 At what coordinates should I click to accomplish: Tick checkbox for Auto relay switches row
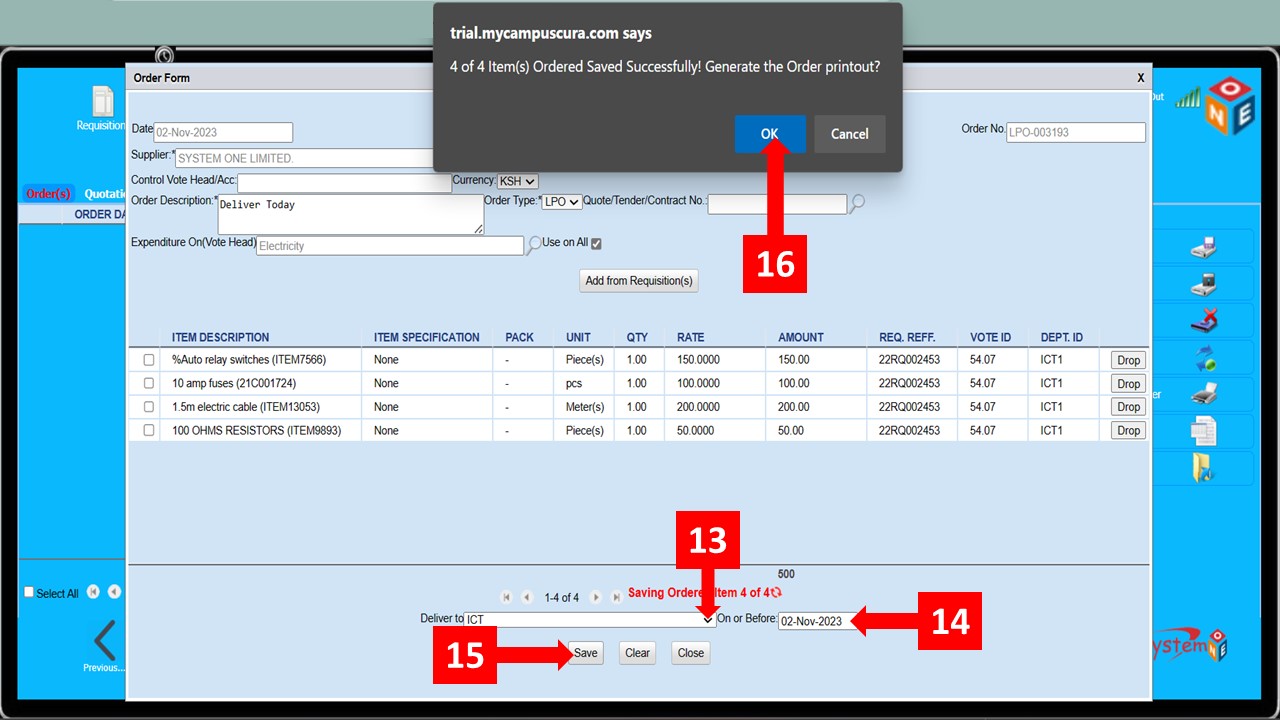tap(149, 360)
